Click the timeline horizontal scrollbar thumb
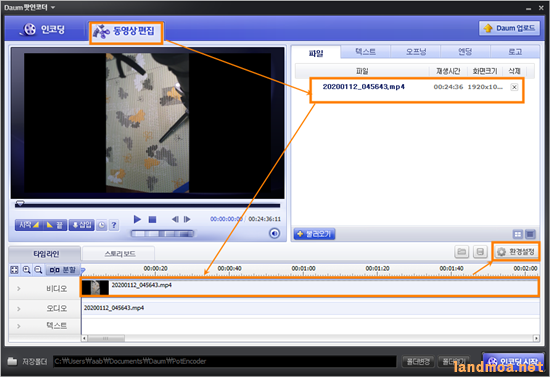Screen dimensions: 550x377 tap(106, 338)
